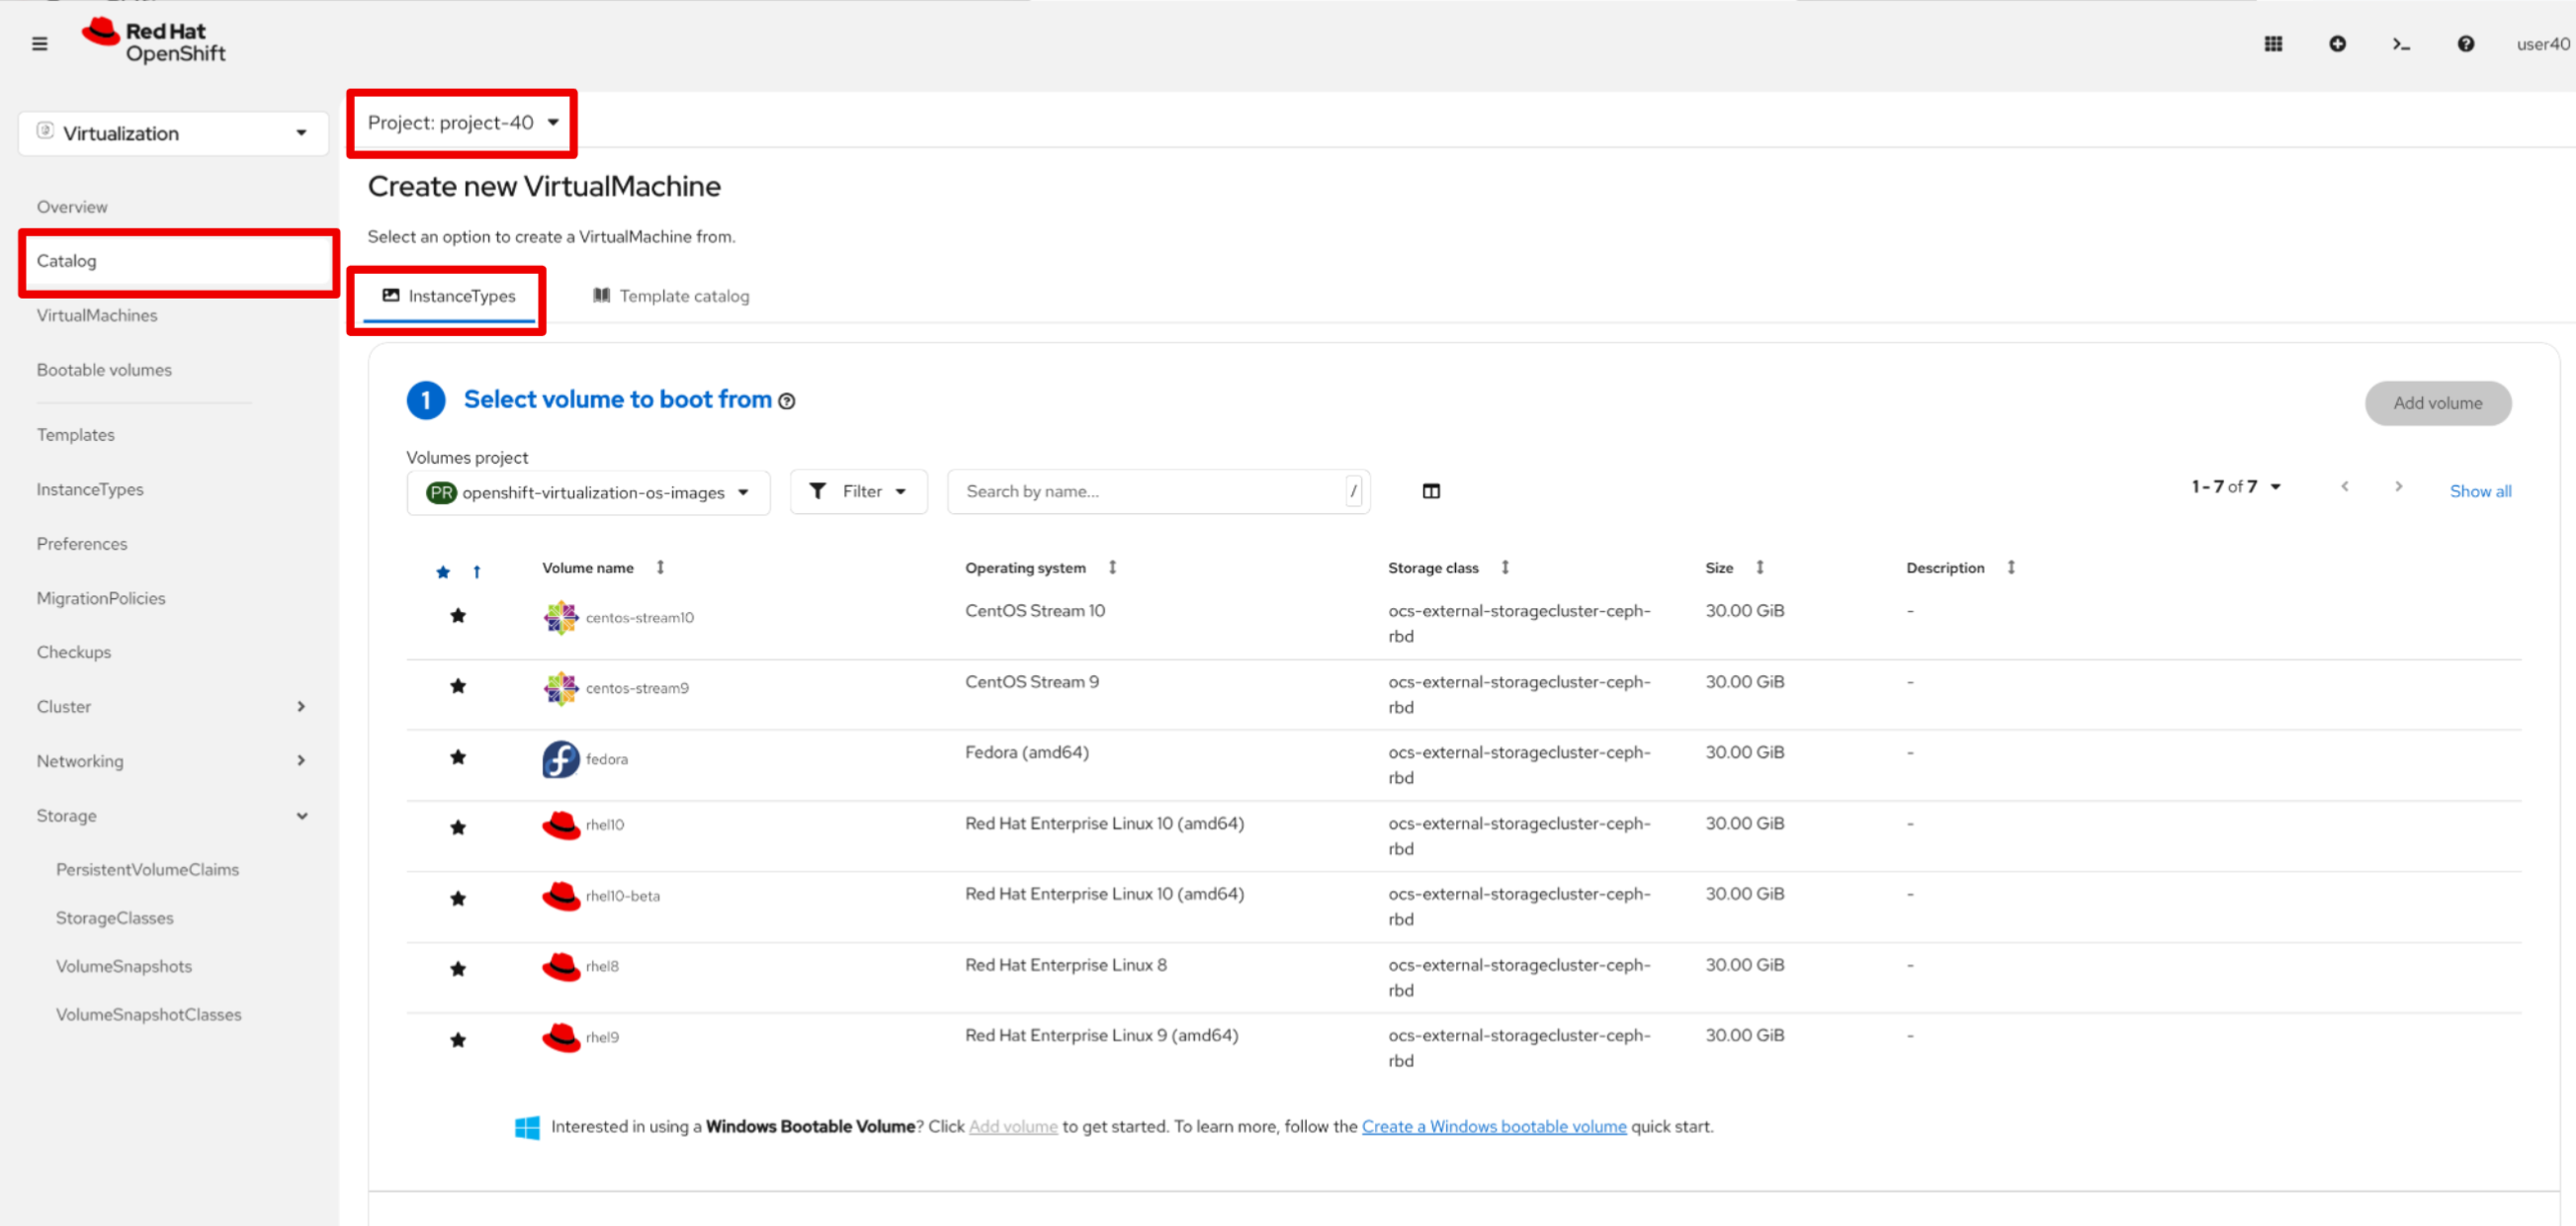Image resolution: width=2576 pixels, height=1226 pixels.
Task: Click the manage columns icon
Action: pos(1431,491)
